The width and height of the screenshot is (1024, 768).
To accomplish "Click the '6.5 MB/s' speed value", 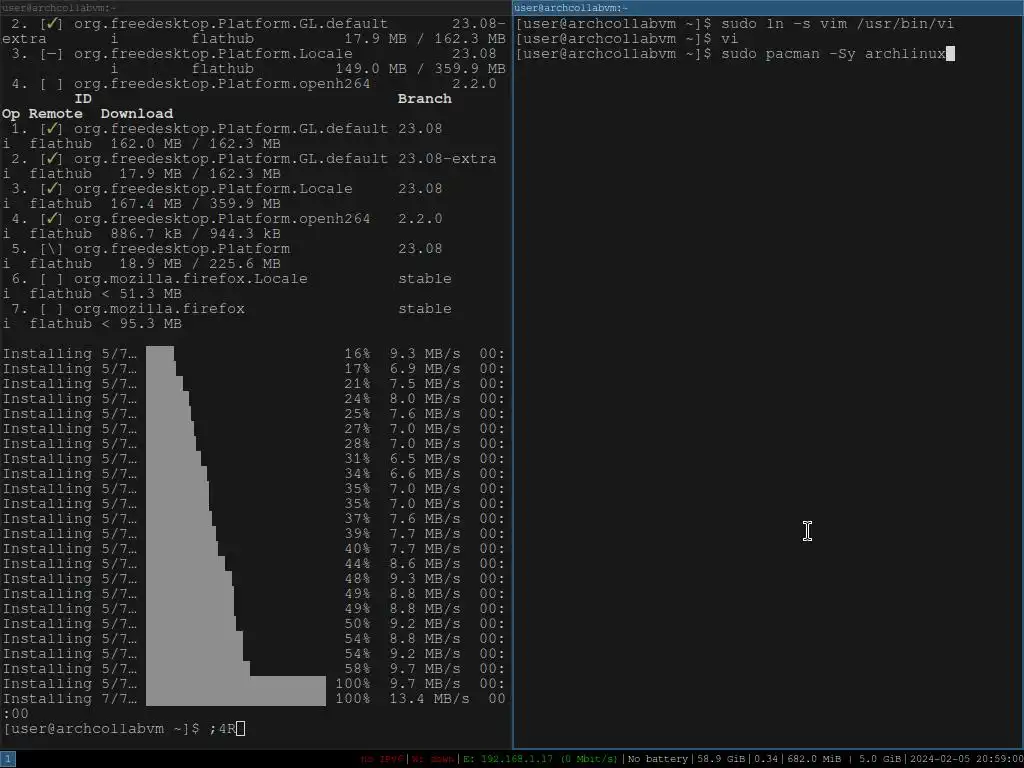I will [424, 459].
